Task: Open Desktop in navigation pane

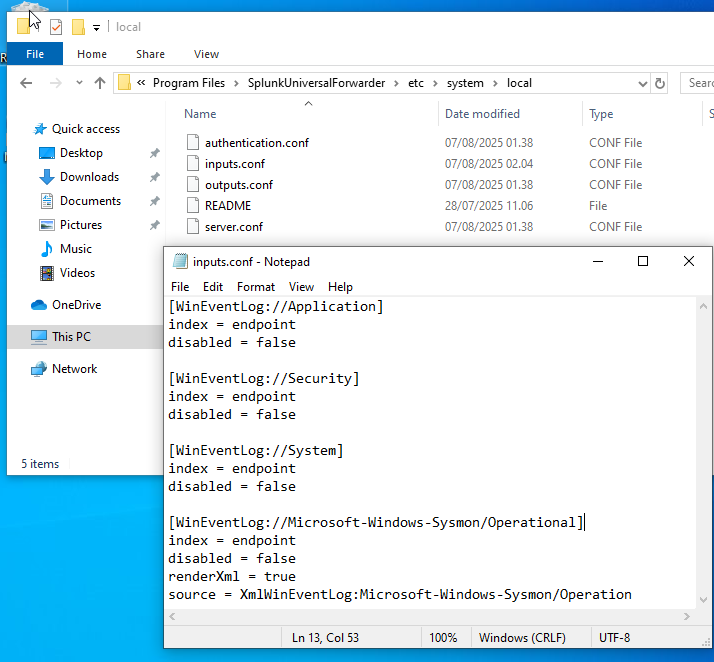Action: pos(81,153)
